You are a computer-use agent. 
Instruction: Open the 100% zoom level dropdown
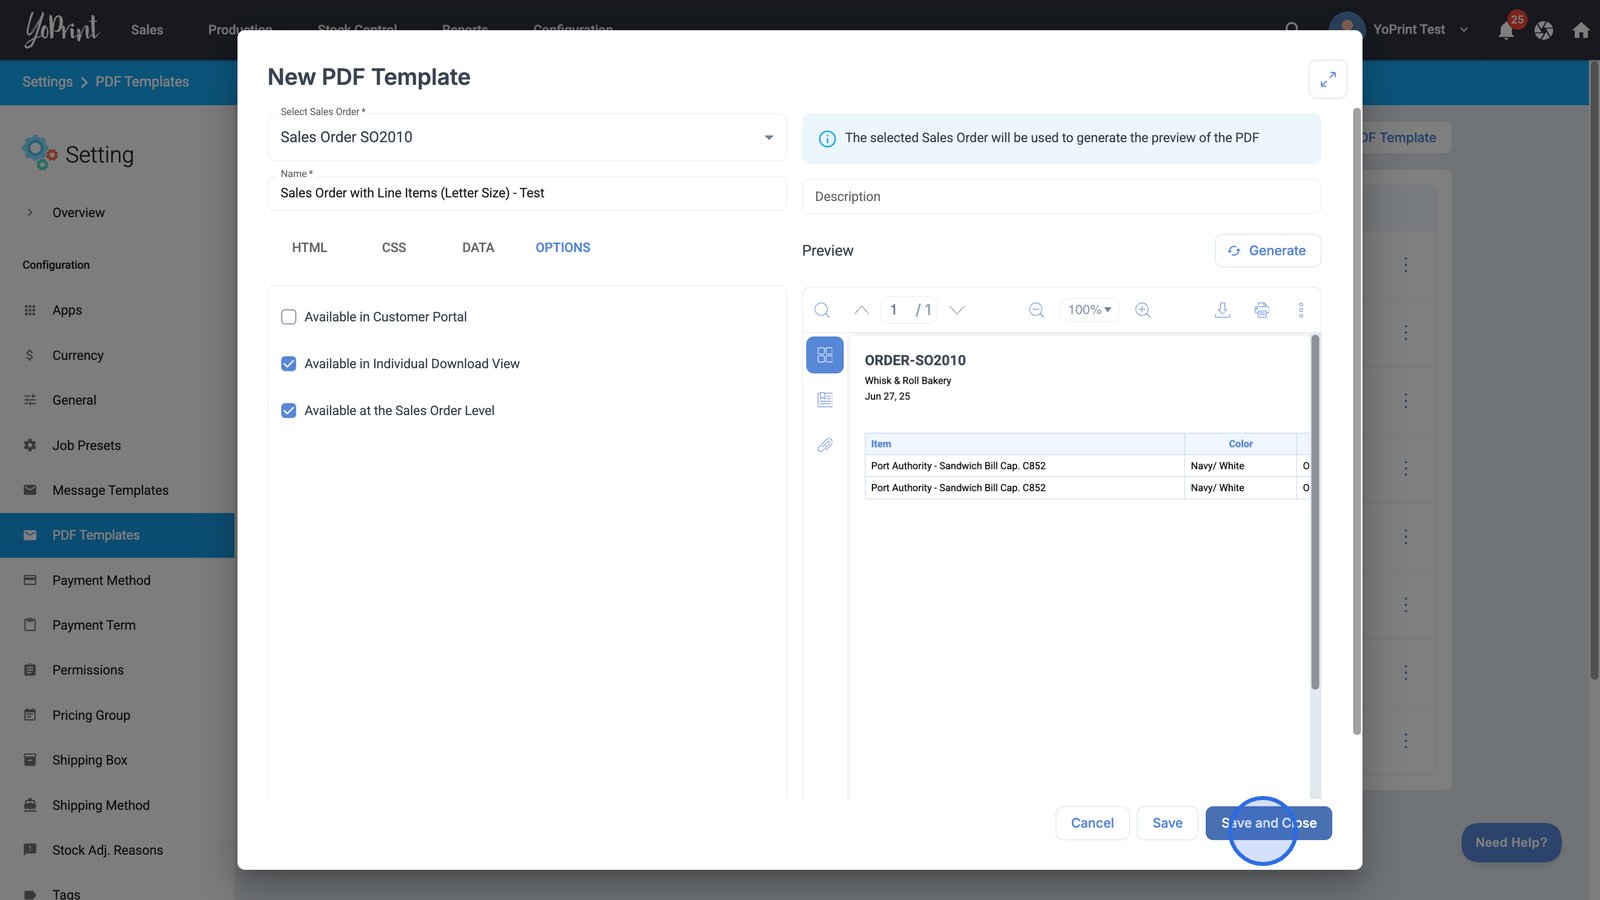[1089, 310]
